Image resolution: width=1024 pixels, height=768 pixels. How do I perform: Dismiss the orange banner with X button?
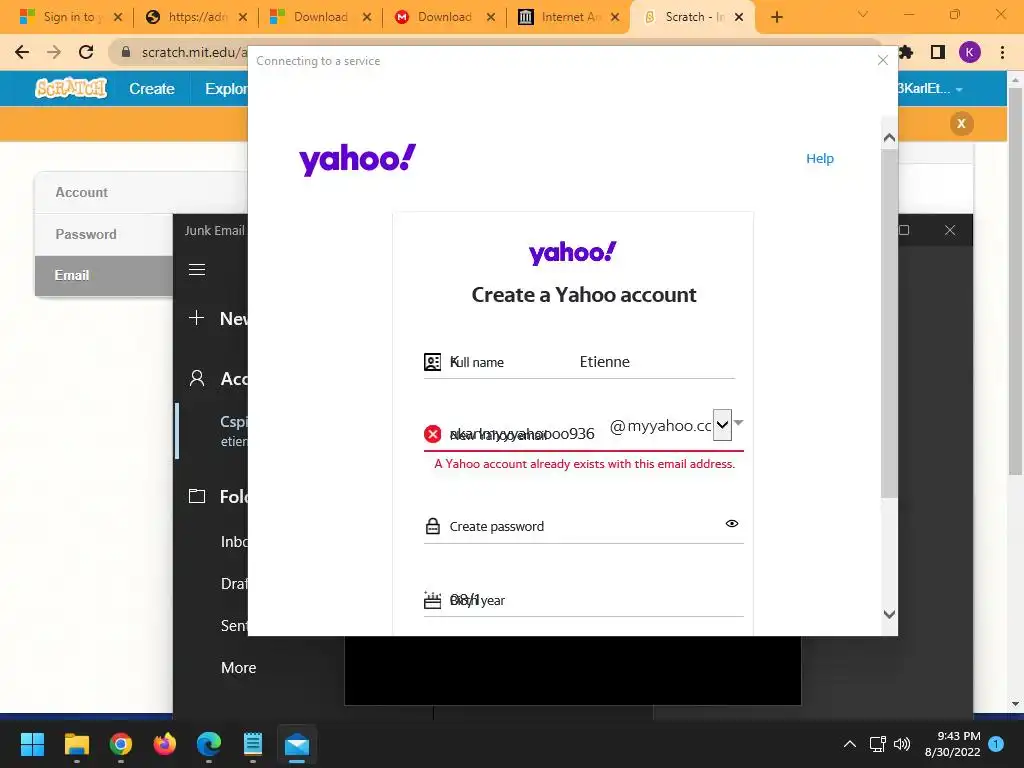click(961, 123)
